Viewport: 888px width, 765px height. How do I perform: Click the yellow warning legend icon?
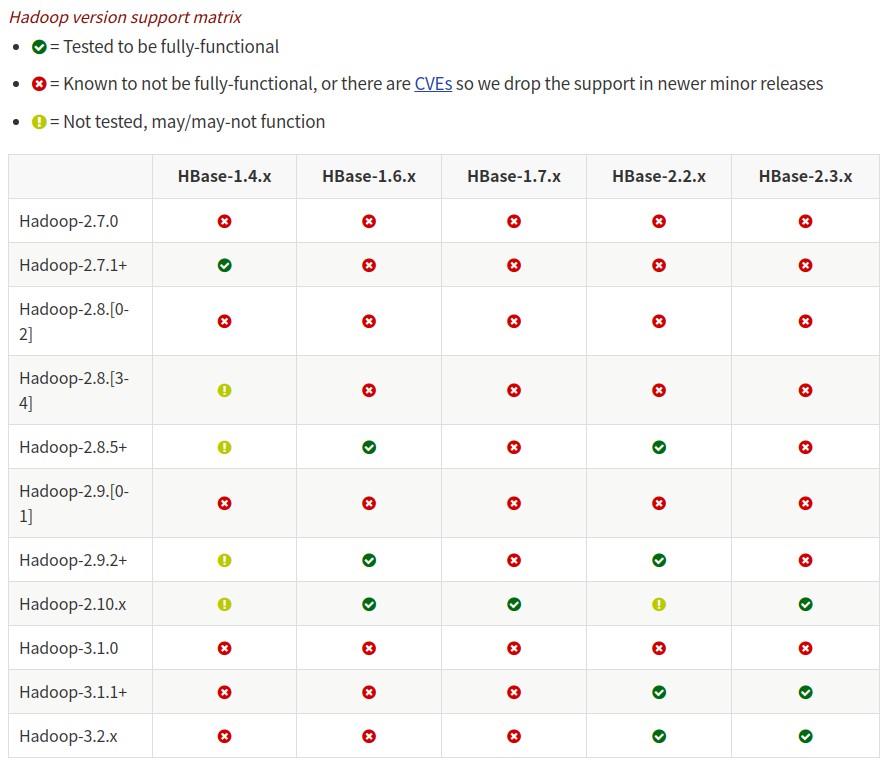39,122
